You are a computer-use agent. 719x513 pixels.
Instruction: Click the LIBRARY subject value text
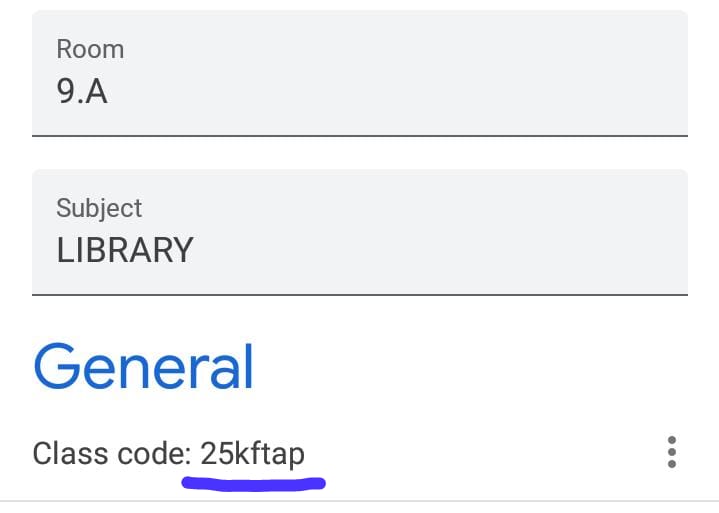click(125, 250)
